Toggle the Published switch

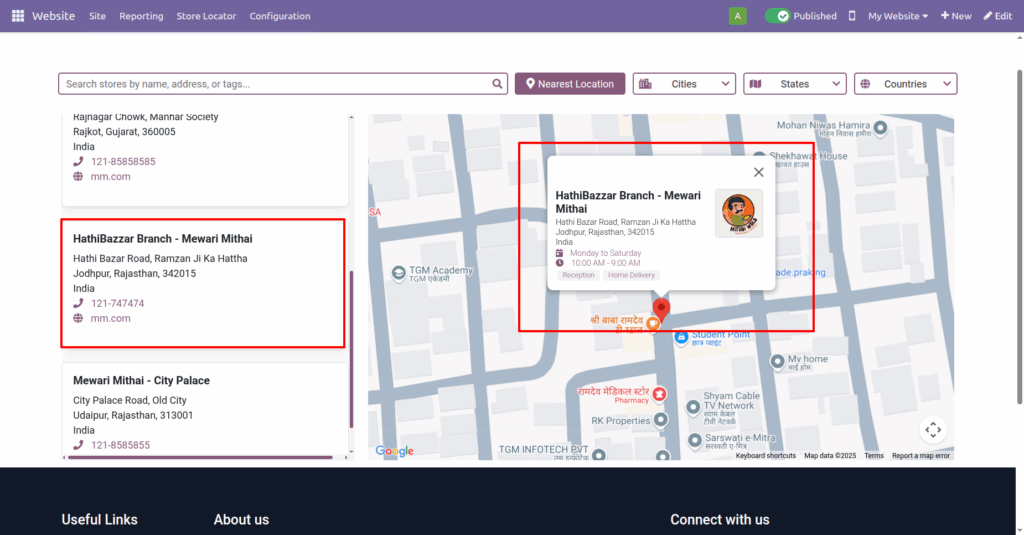click(x=777, y=16)
